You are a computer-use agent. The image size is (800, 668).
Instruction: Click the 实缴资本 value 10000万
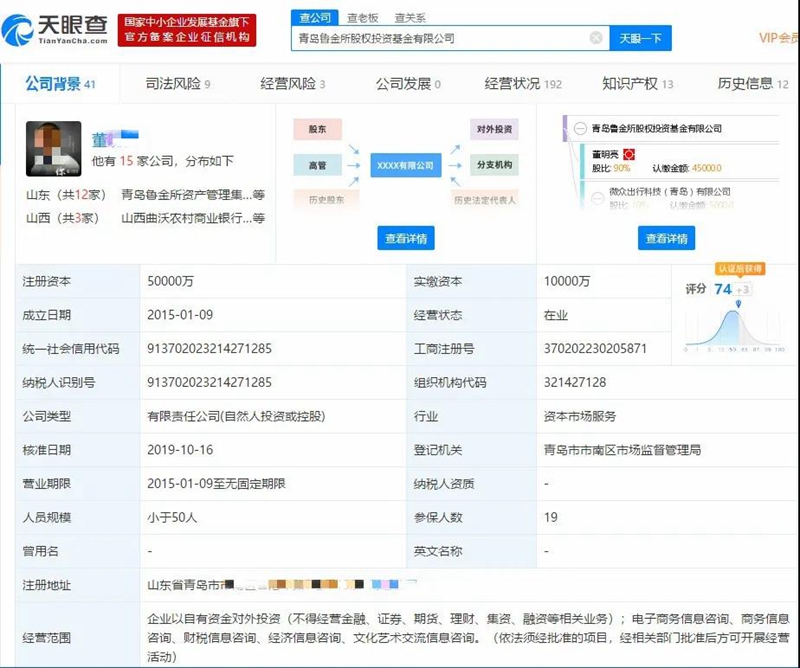(x=567, y=281)
